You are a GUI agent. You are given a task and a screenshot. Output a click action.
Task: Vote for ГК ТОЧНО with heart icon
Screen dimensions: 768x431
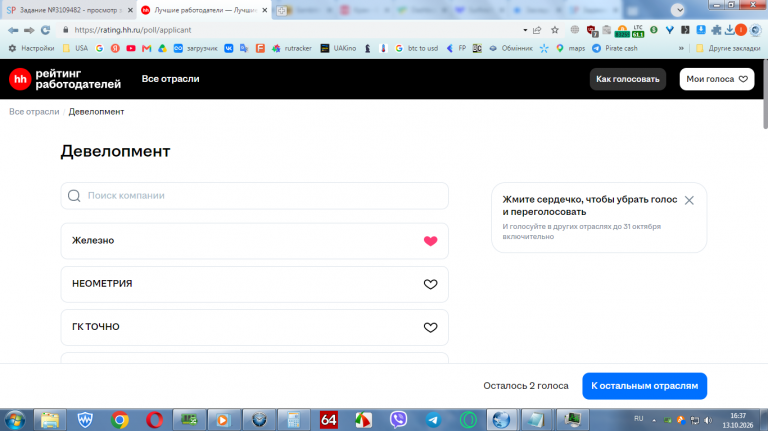point(431,327)
